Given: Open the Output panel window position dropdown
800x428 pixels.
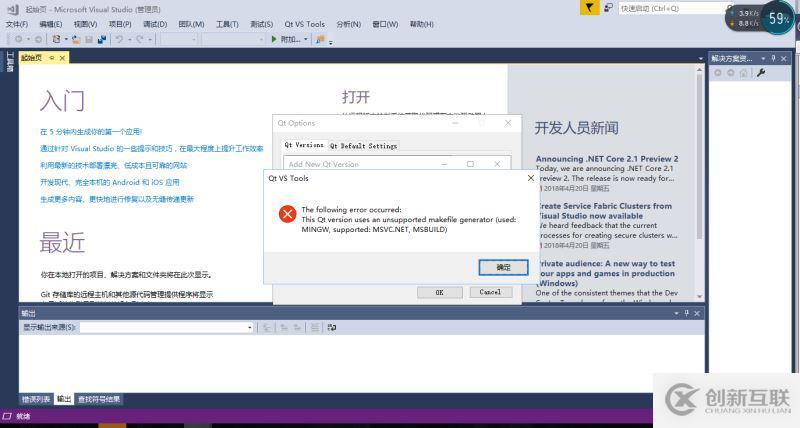Looking at the screenshot, I should pos(676,313).
